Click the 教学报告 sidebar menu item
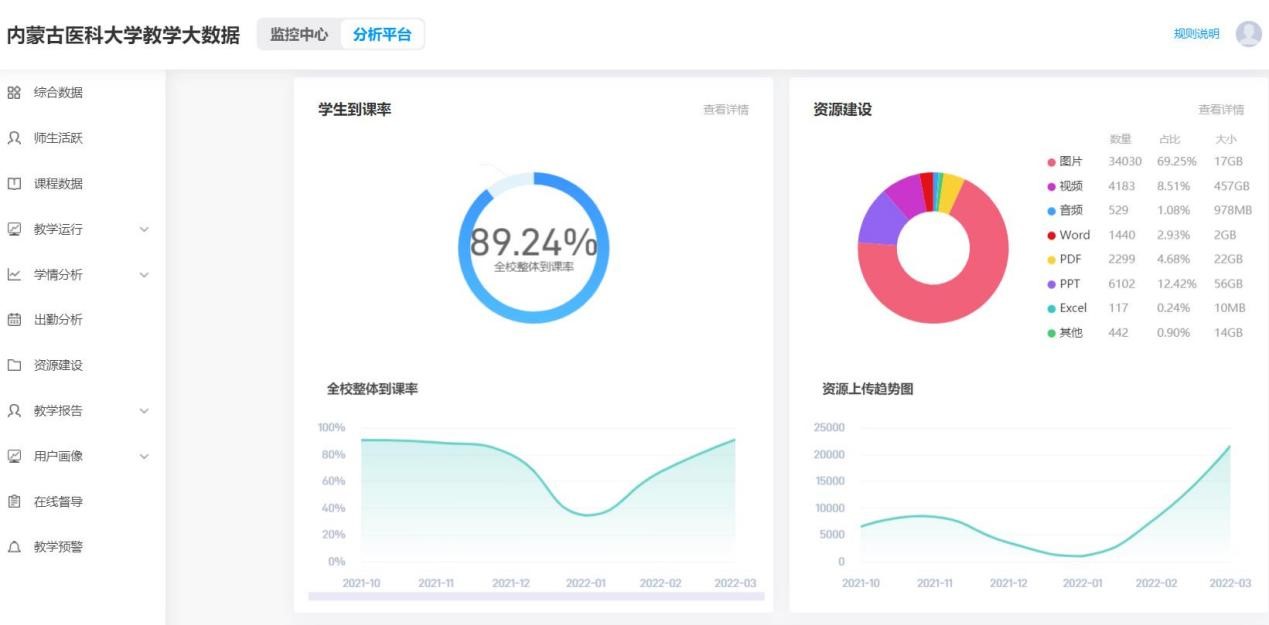The width and height of the screenshot is (1269, 625). click(x=58, y=411)
